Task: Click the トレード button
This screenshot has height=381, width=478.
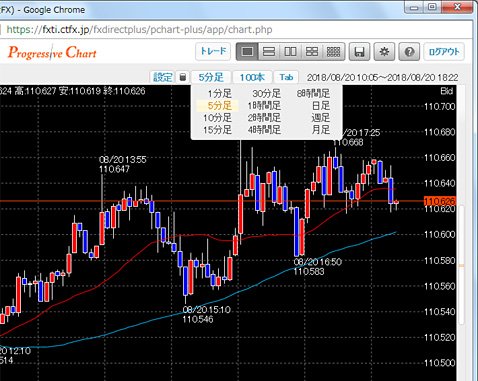Action: pos(213,52)
